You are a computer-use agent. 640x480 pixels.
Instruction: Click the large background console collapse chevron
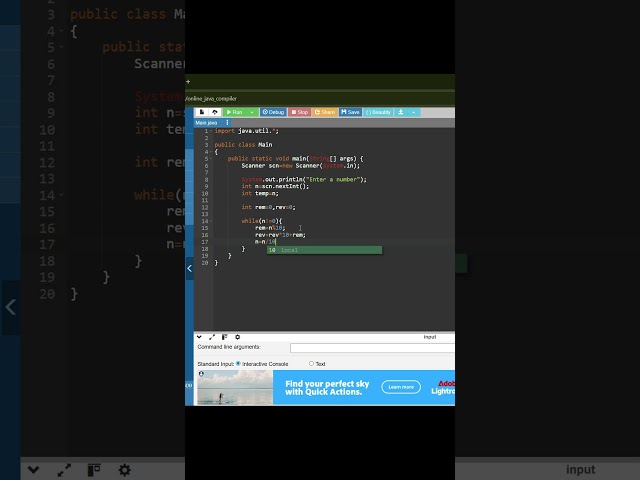click(33, 470)
